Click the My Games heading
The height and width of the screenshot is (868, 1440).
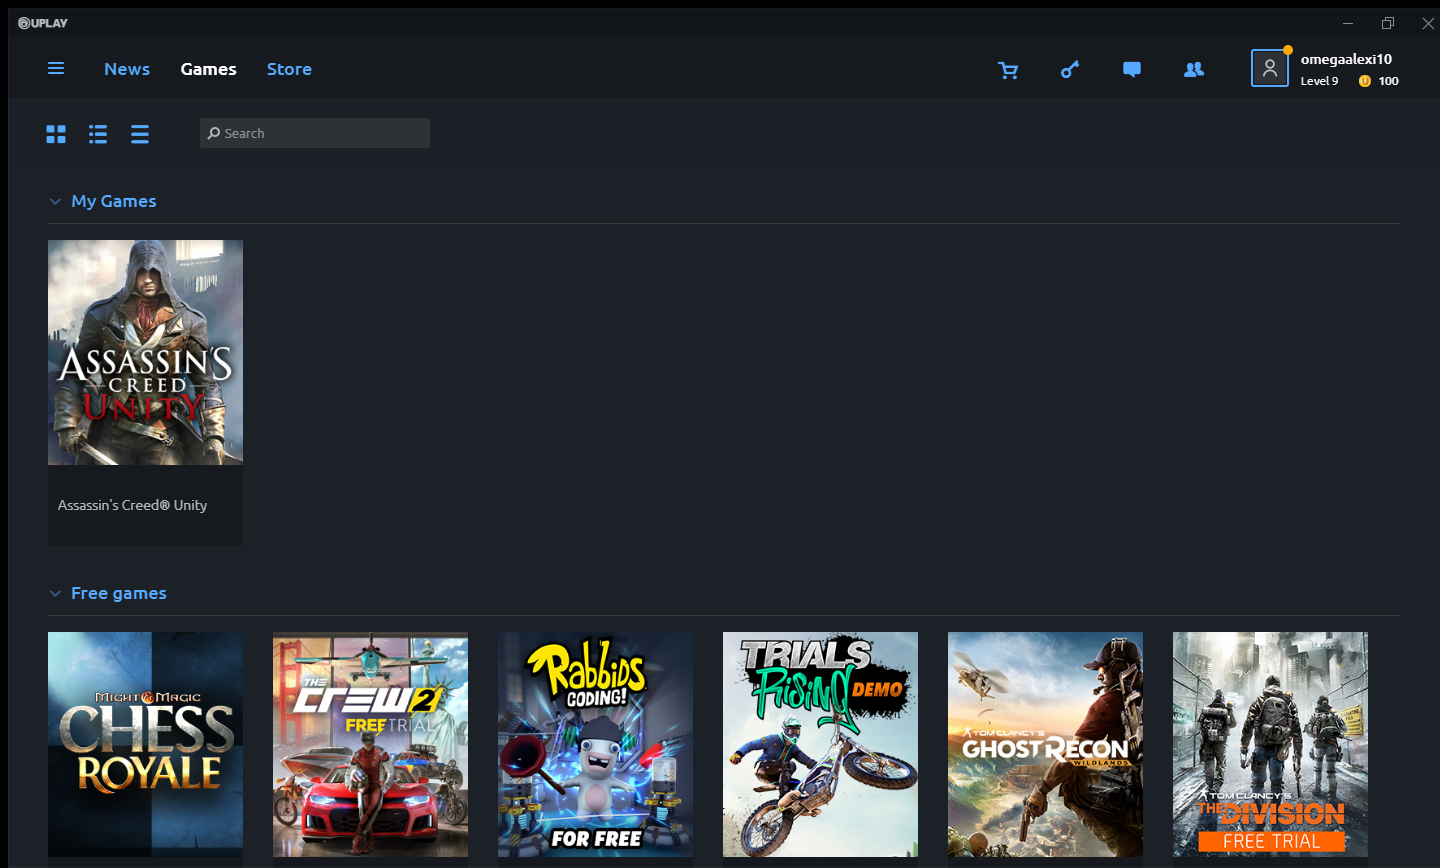click(114, 201)
